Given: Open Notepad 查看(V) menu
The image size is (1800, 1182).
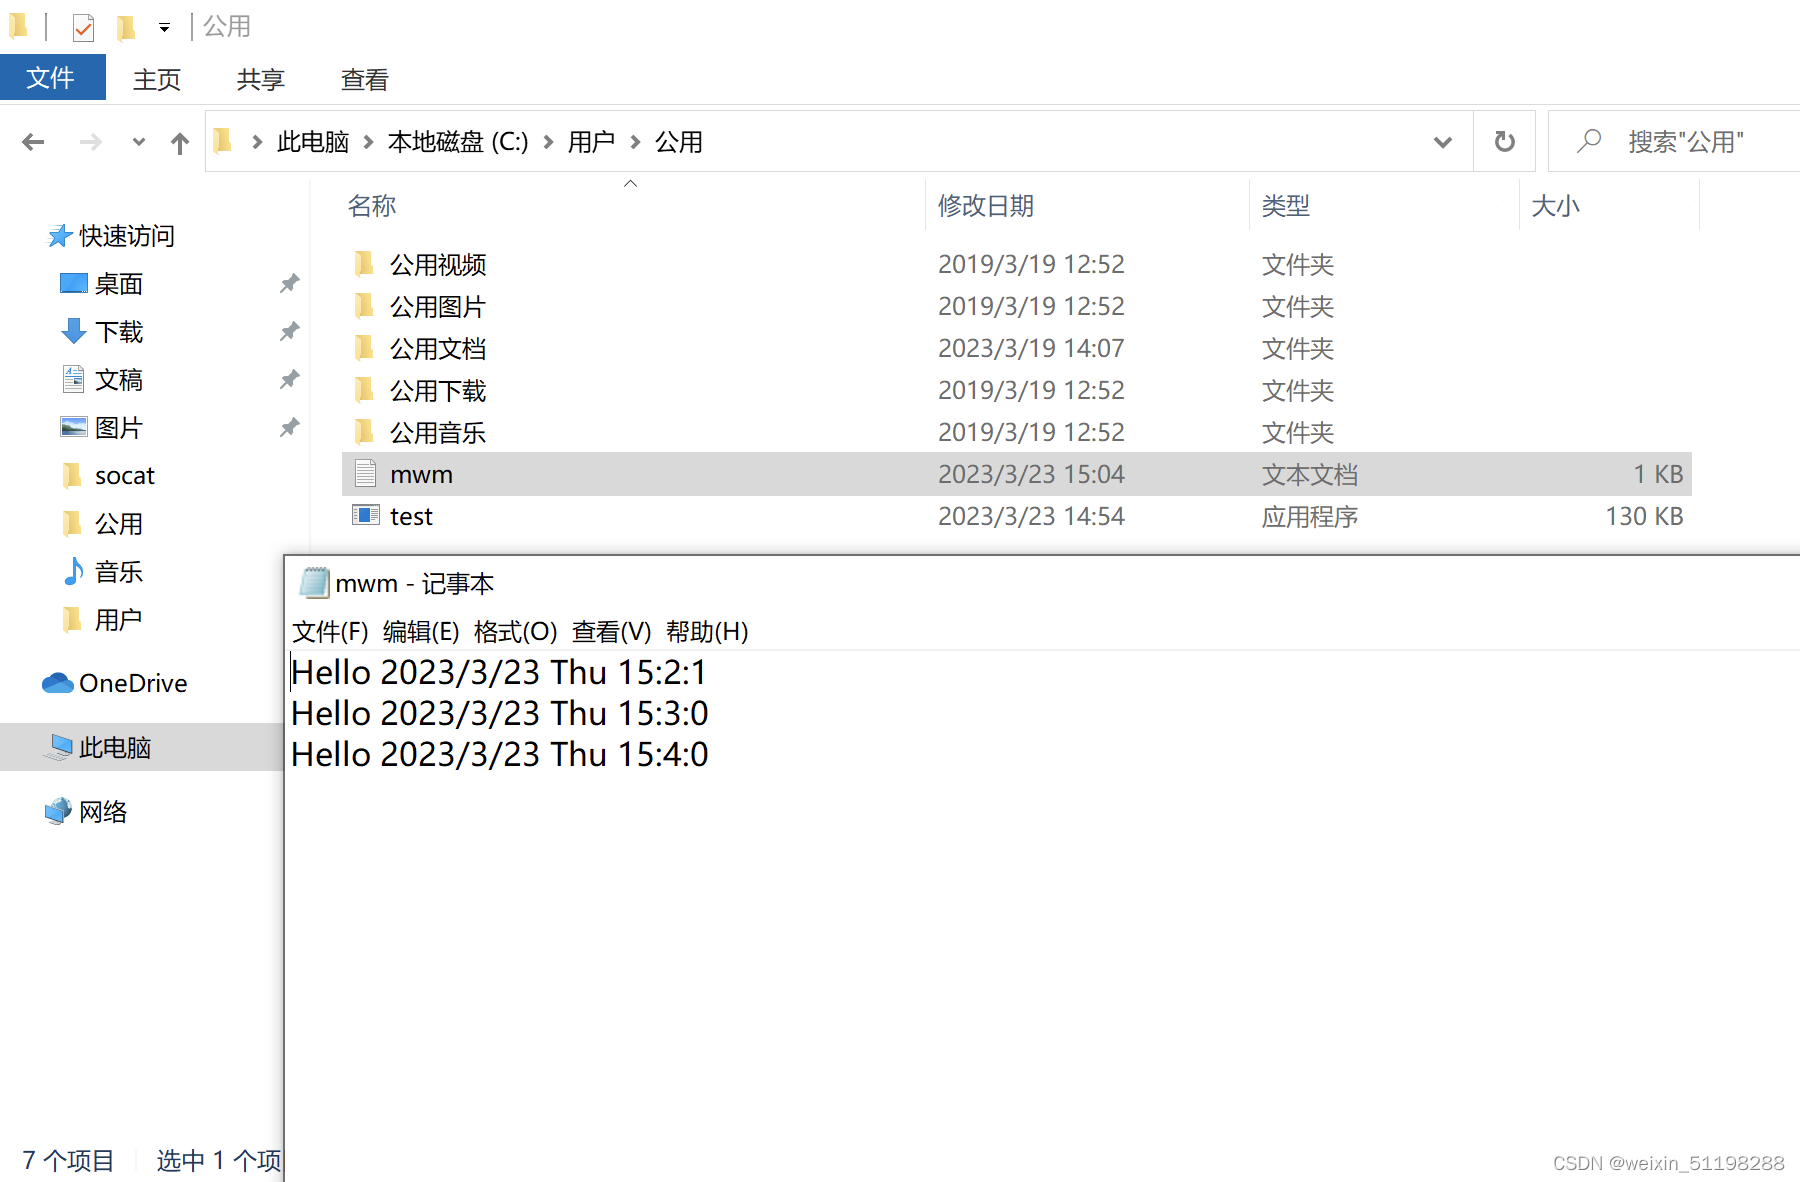Looking at the screenshot, I should [611, 632].
